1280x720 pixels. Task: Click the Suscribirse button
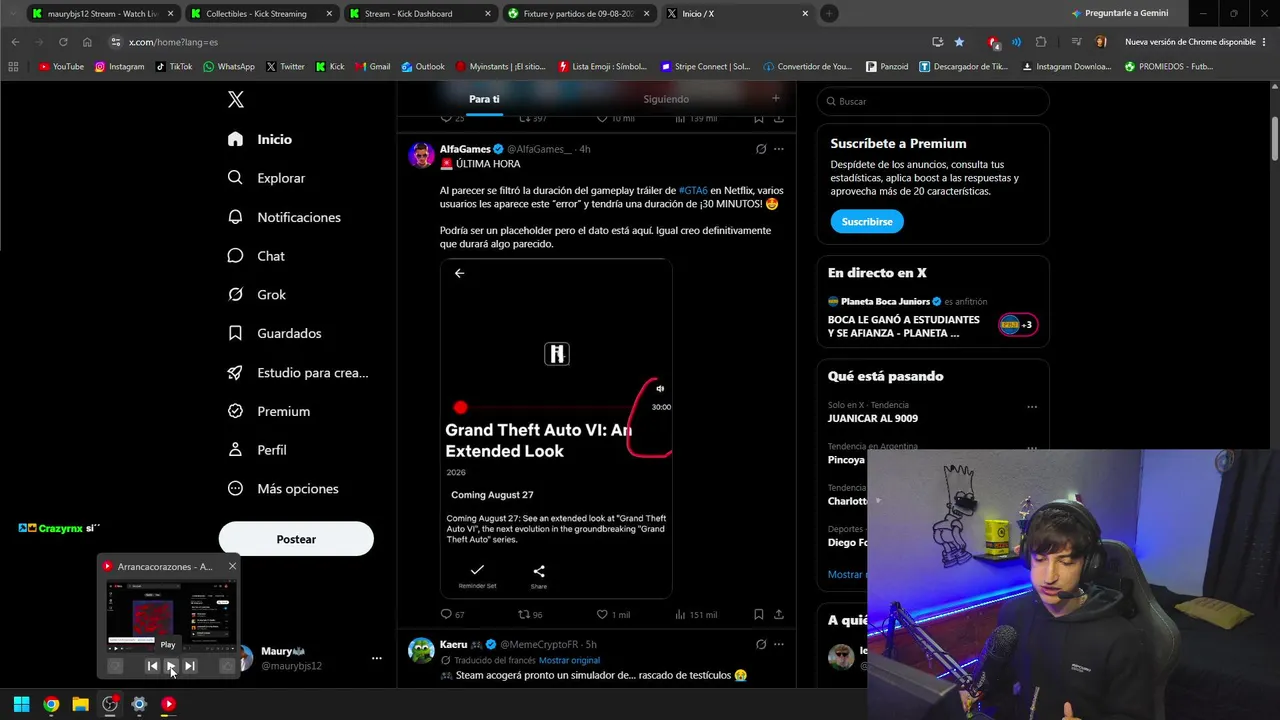(x=867, y=221)
